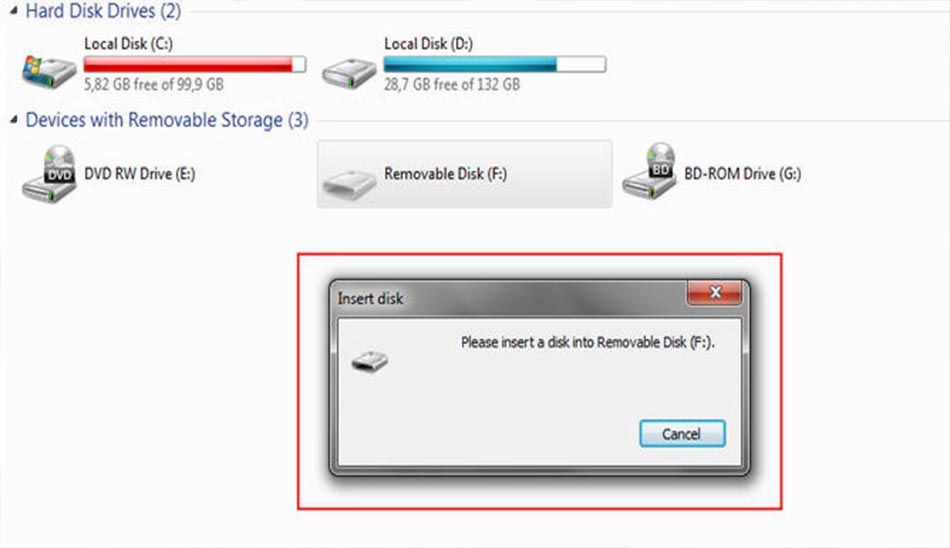Collapse the Hard Disk Drives group arrow
The image size is (950, 548).
pyautogui.click(x=13, y=11)
